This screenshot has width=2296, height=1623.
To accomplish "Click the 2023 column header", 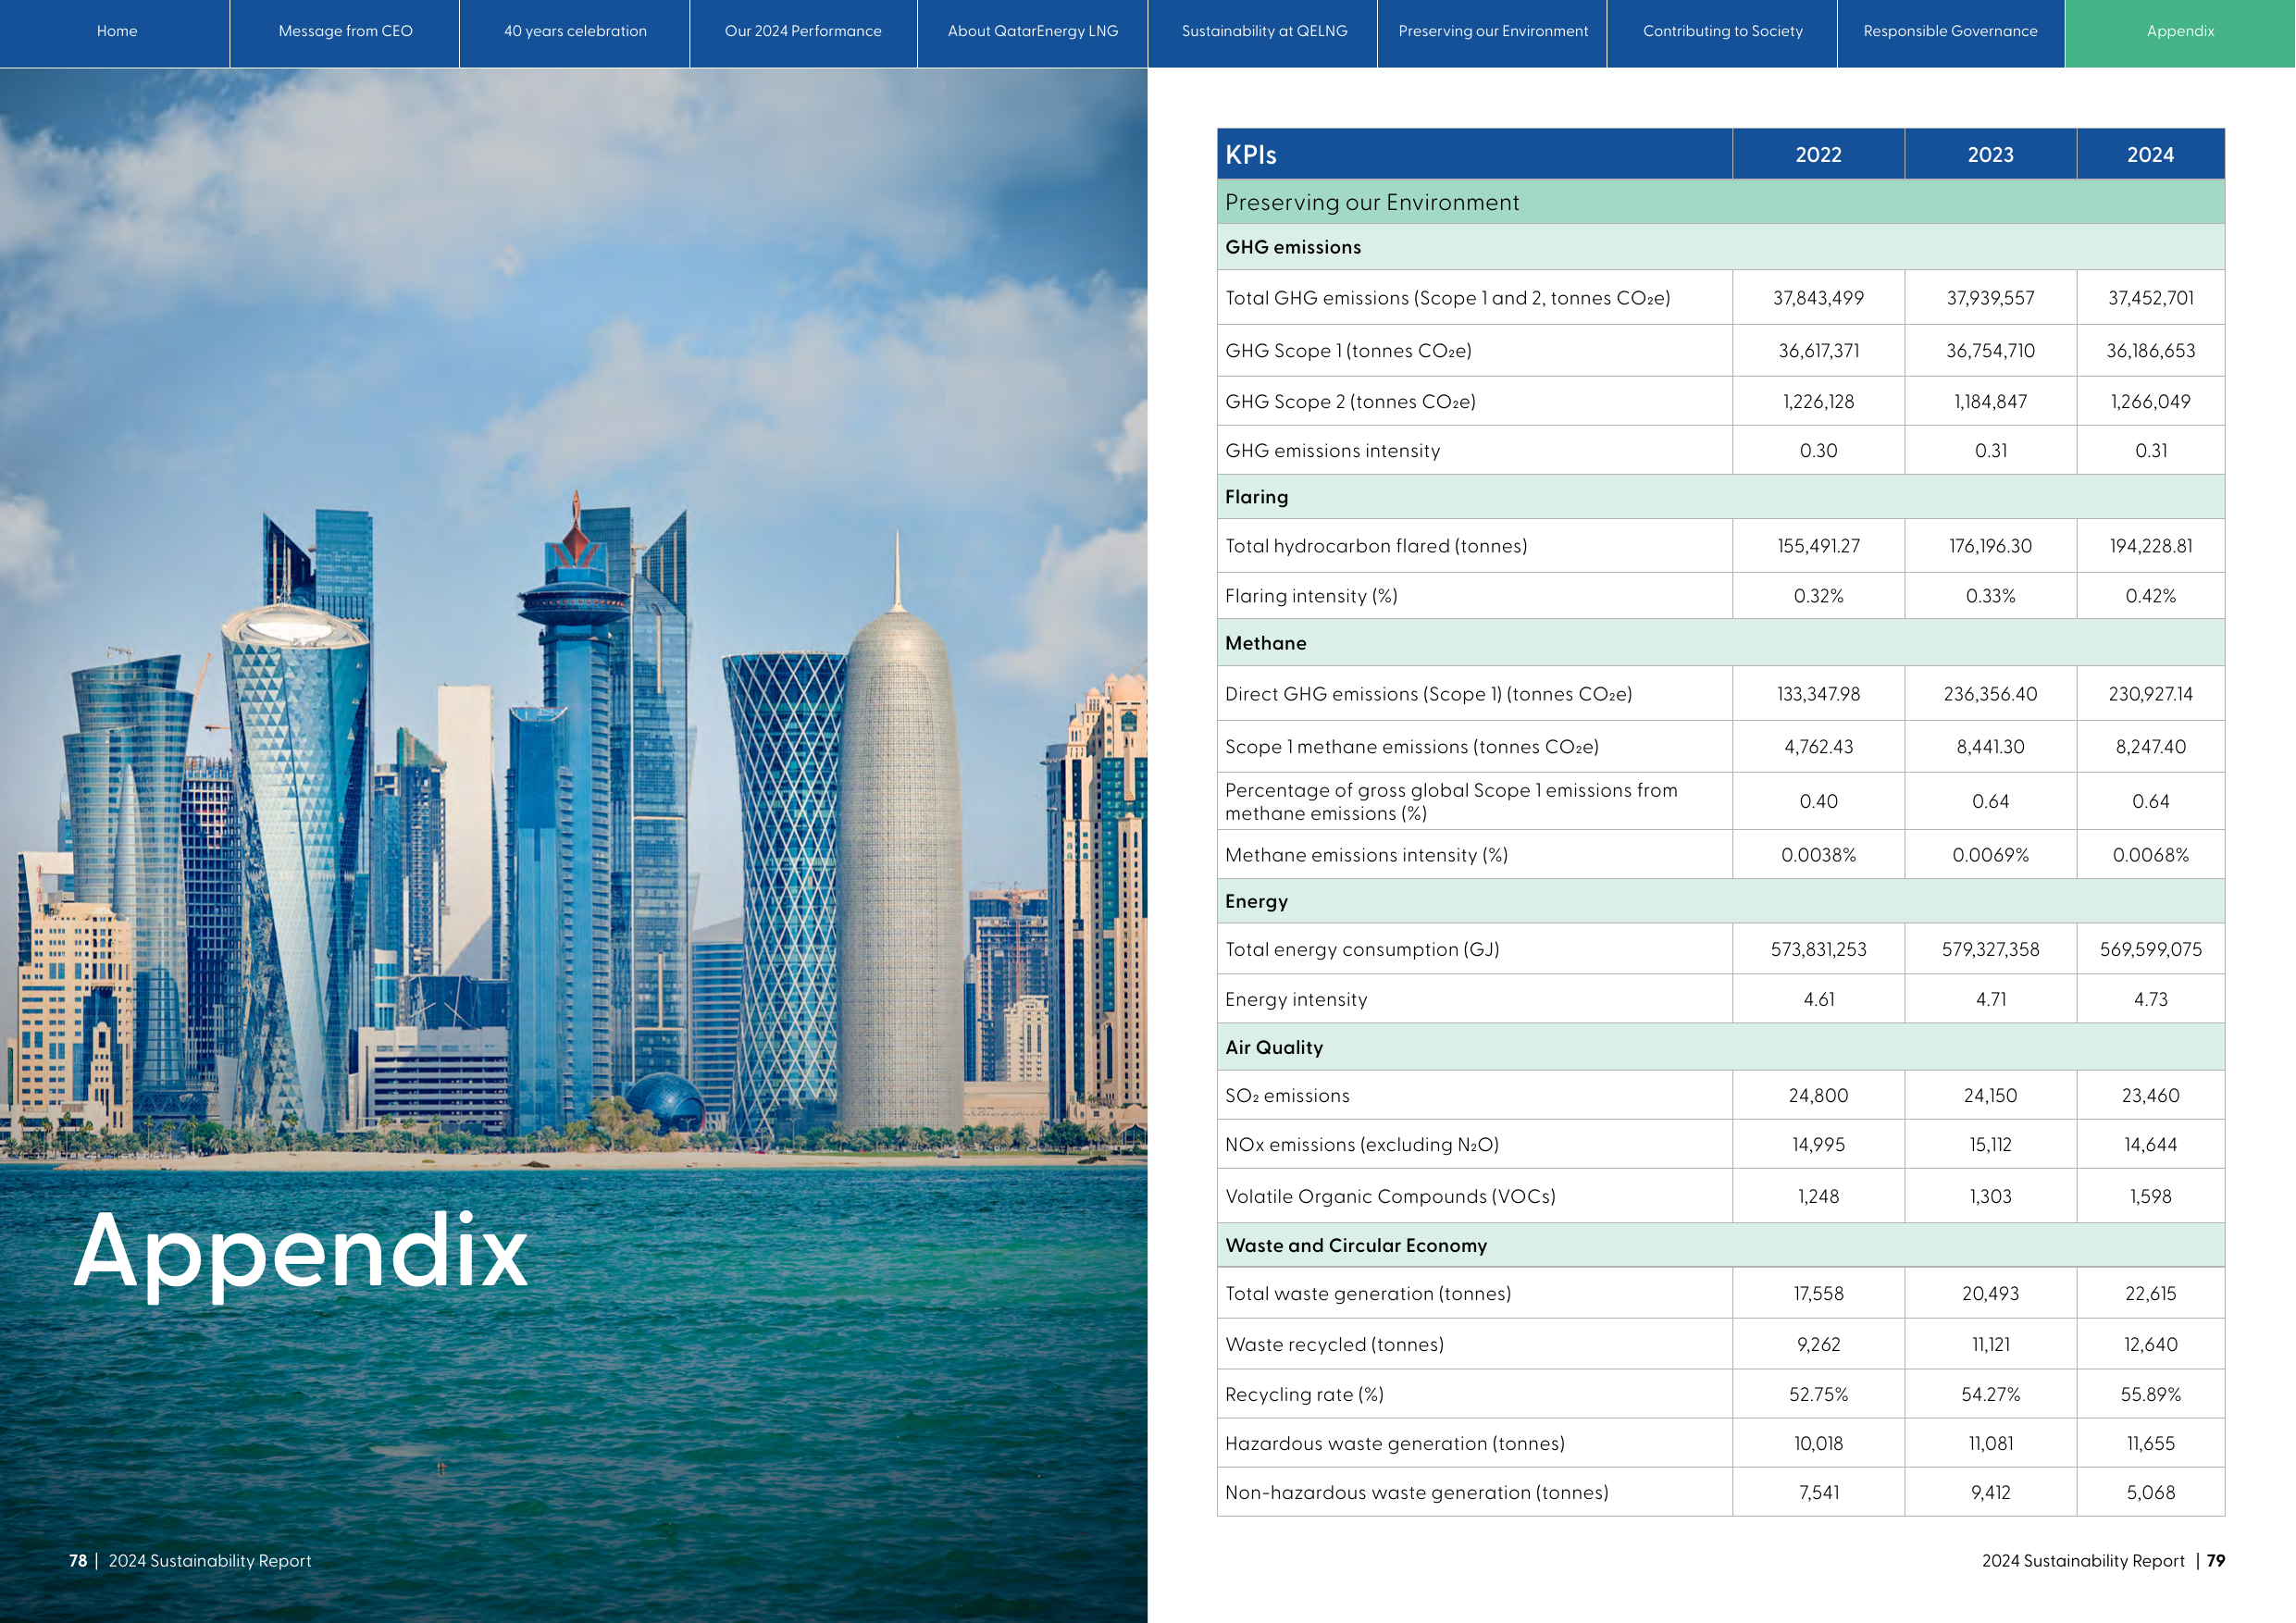I will coord(1990,155).
